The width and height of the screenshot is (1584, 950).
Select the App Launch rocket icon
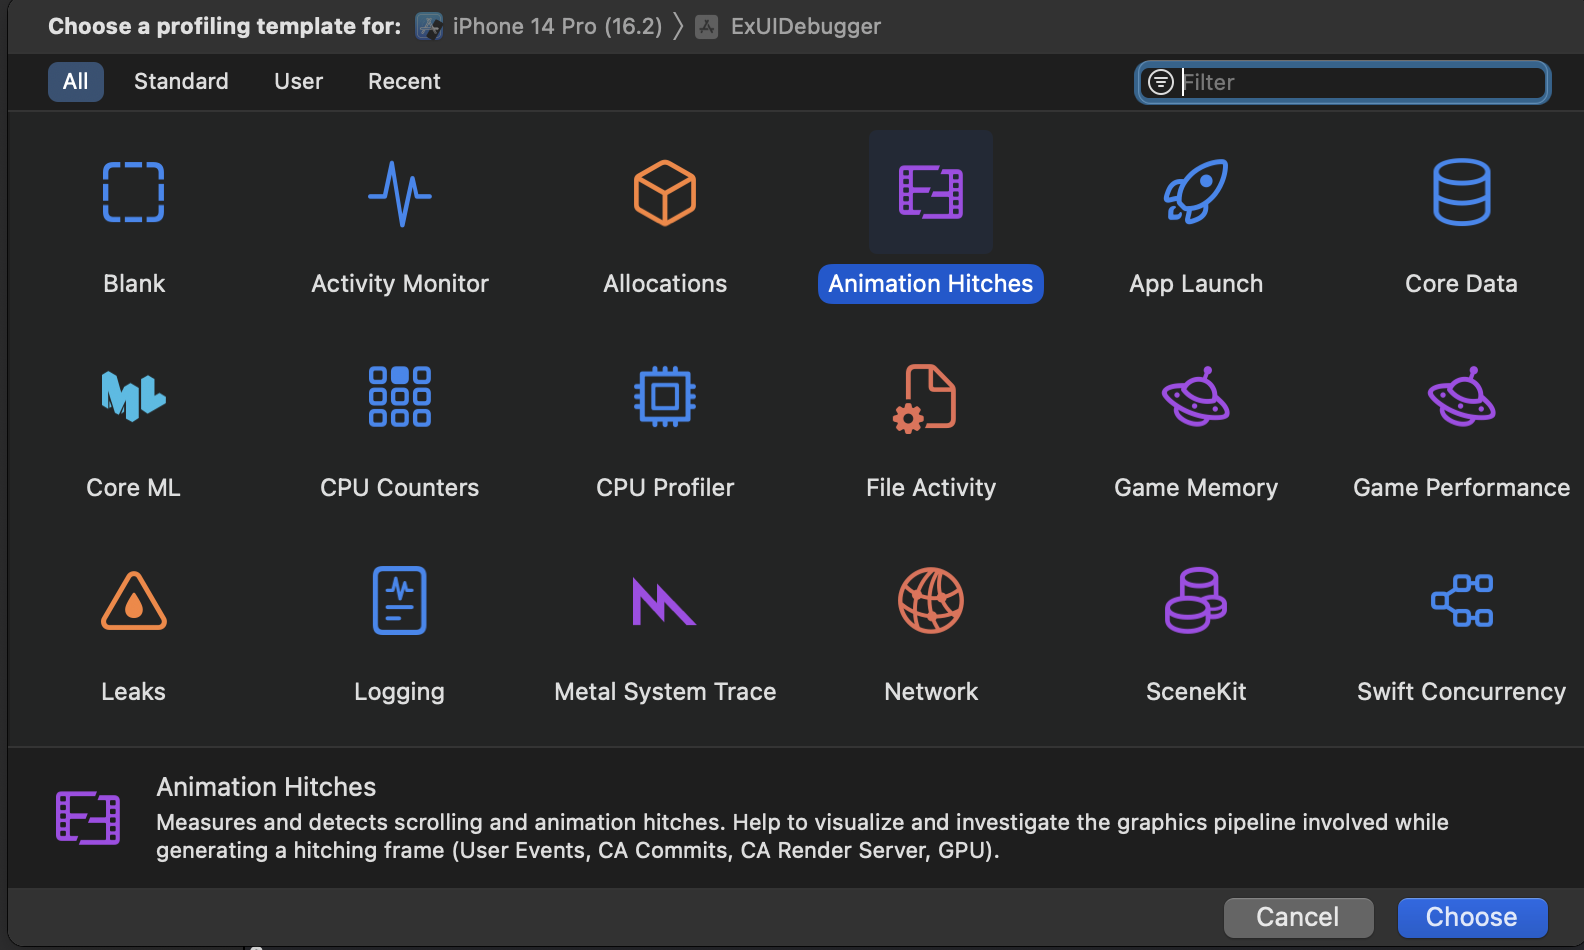point(1196,191)
